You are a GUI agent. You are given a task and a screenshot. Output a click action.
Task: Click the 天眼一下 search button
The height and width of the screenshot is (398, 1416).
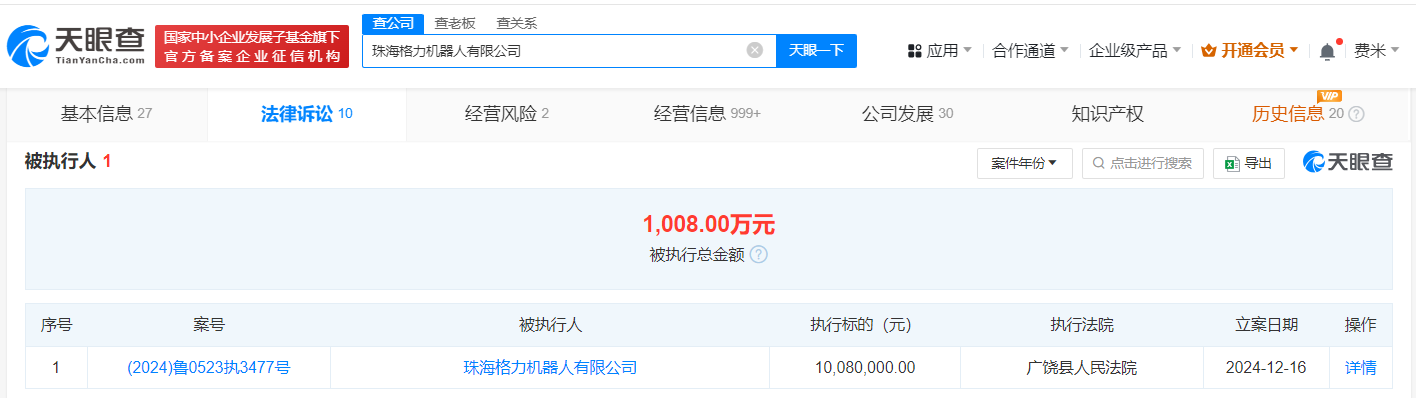816,50
